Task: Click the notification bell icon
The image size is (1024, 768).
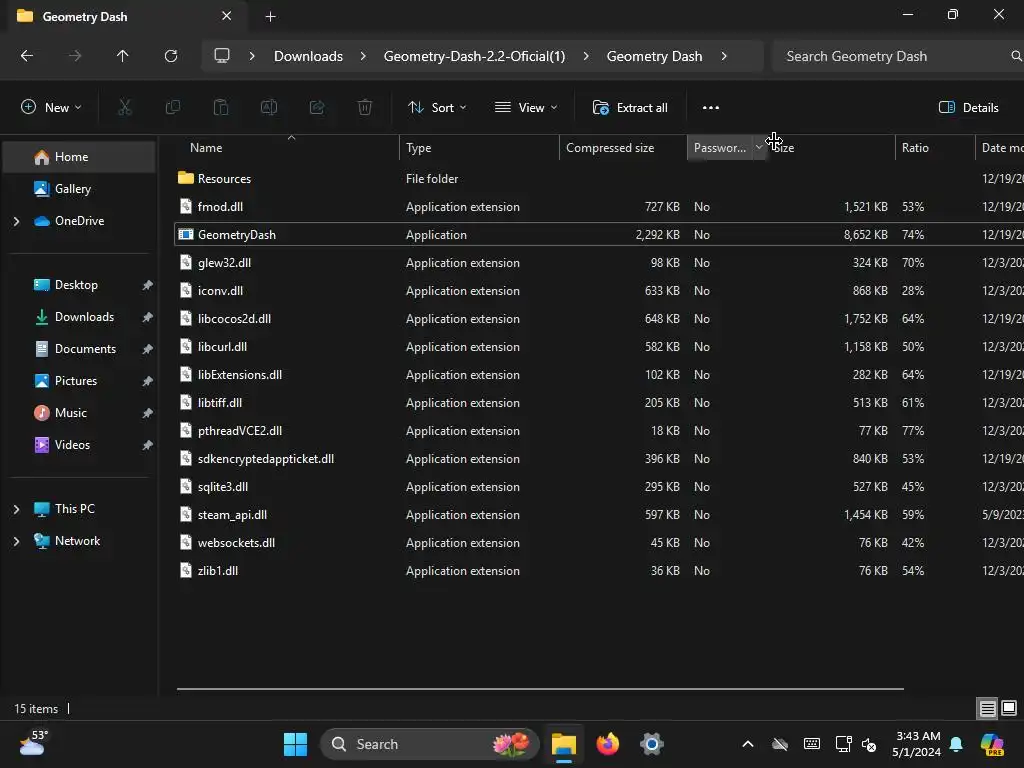Action: coord(956,744)
